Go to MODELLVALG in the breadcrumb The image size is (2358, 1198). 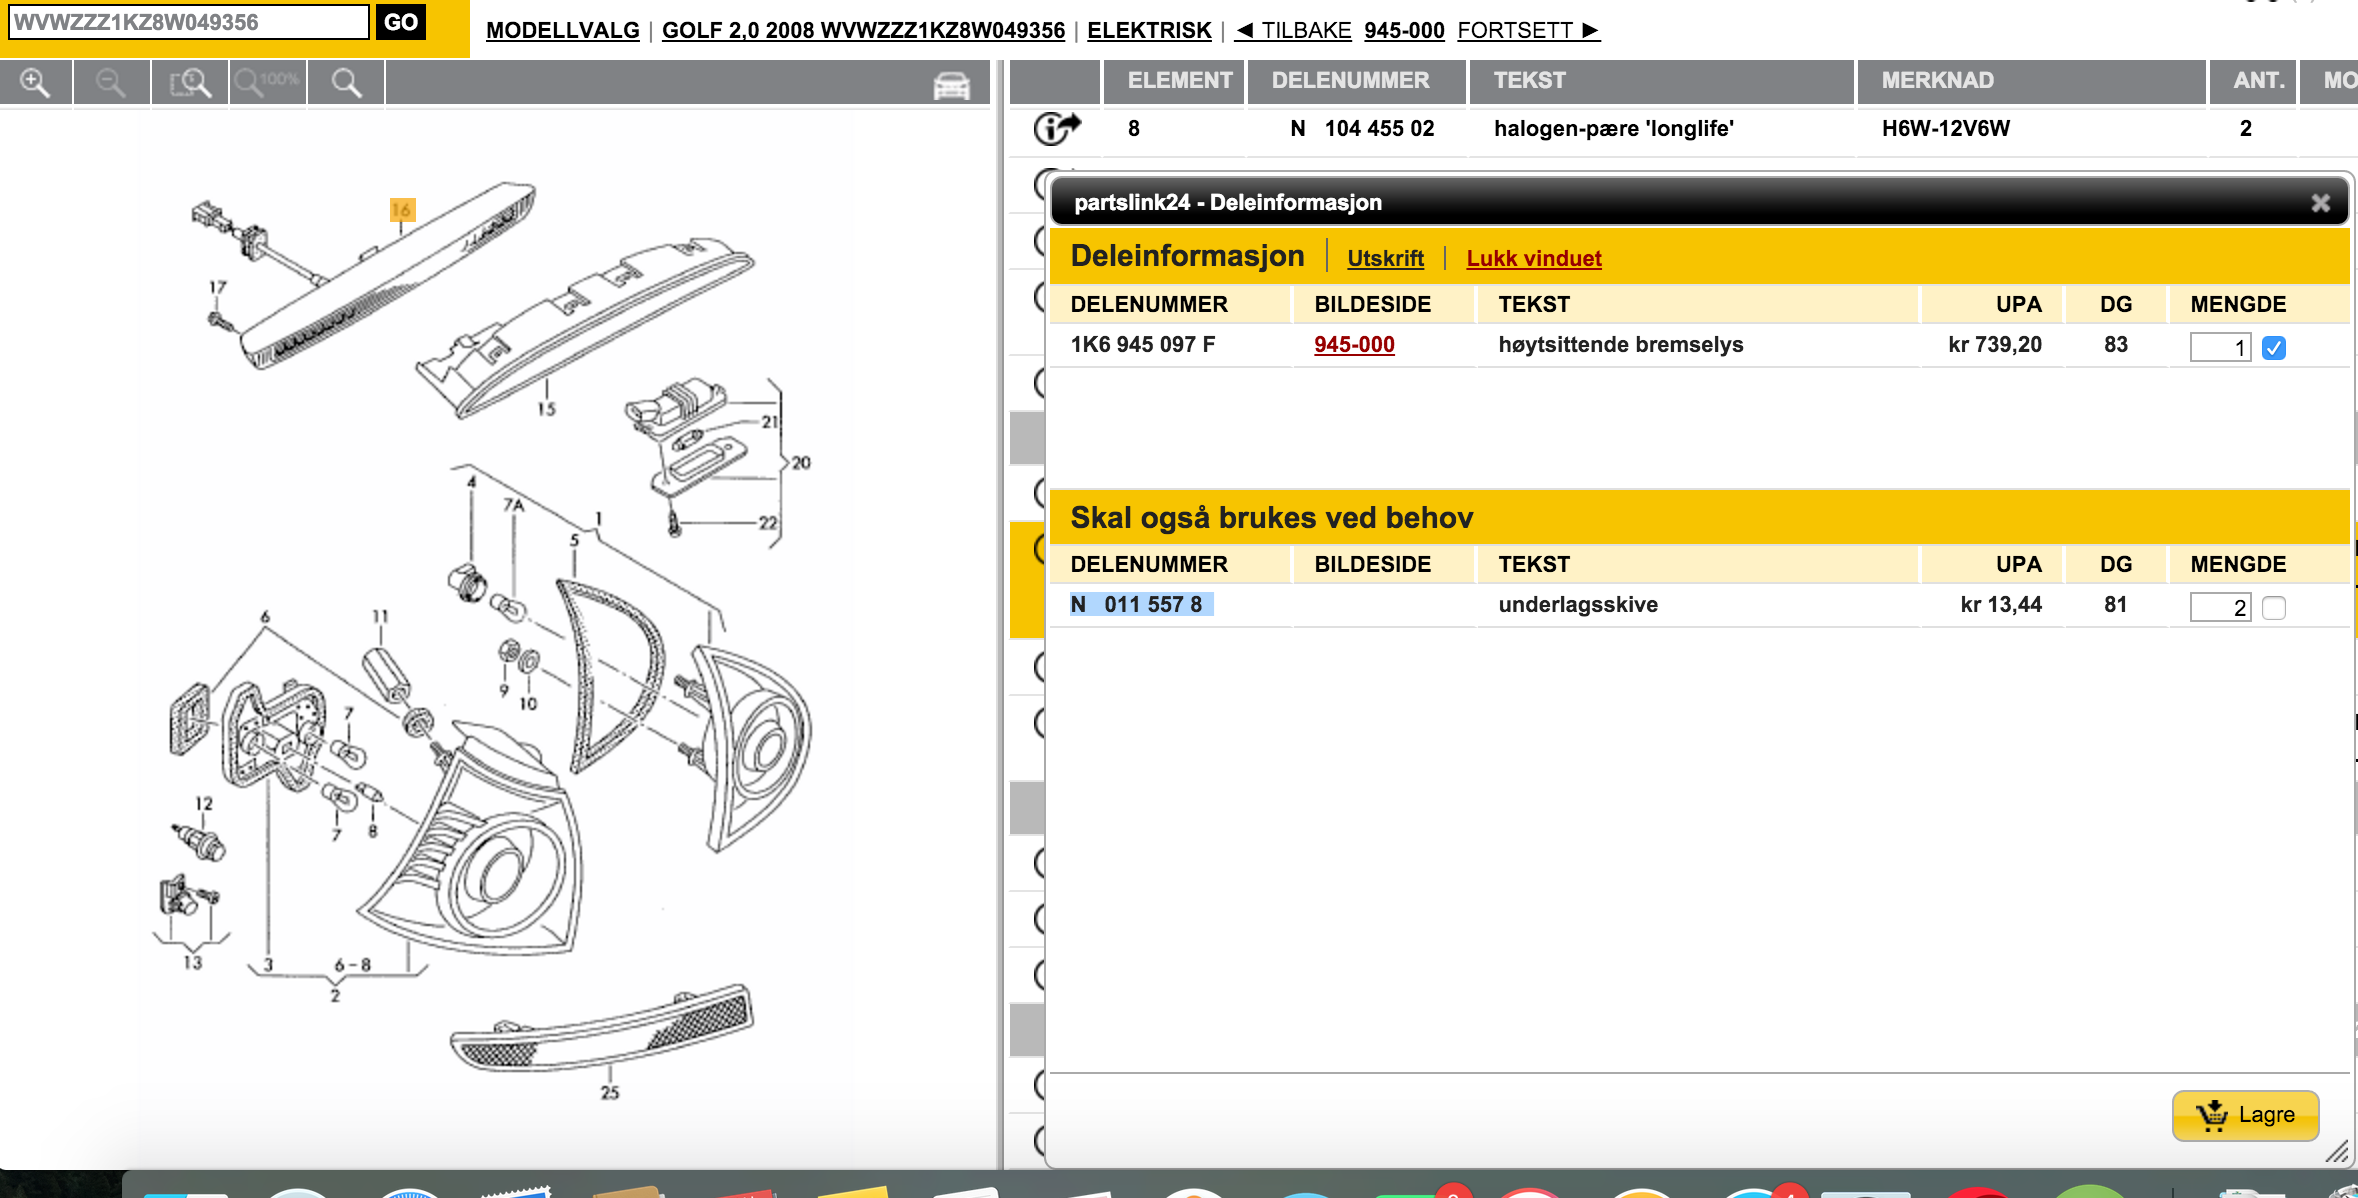pos(562,31)
